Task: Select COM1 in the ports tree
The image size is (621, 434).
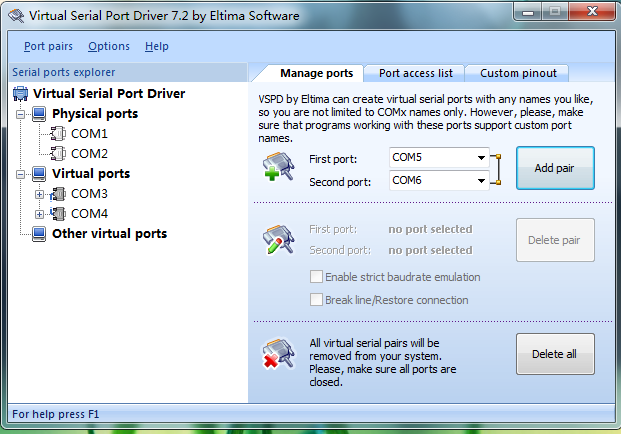Action: click(x=89, y=134)
